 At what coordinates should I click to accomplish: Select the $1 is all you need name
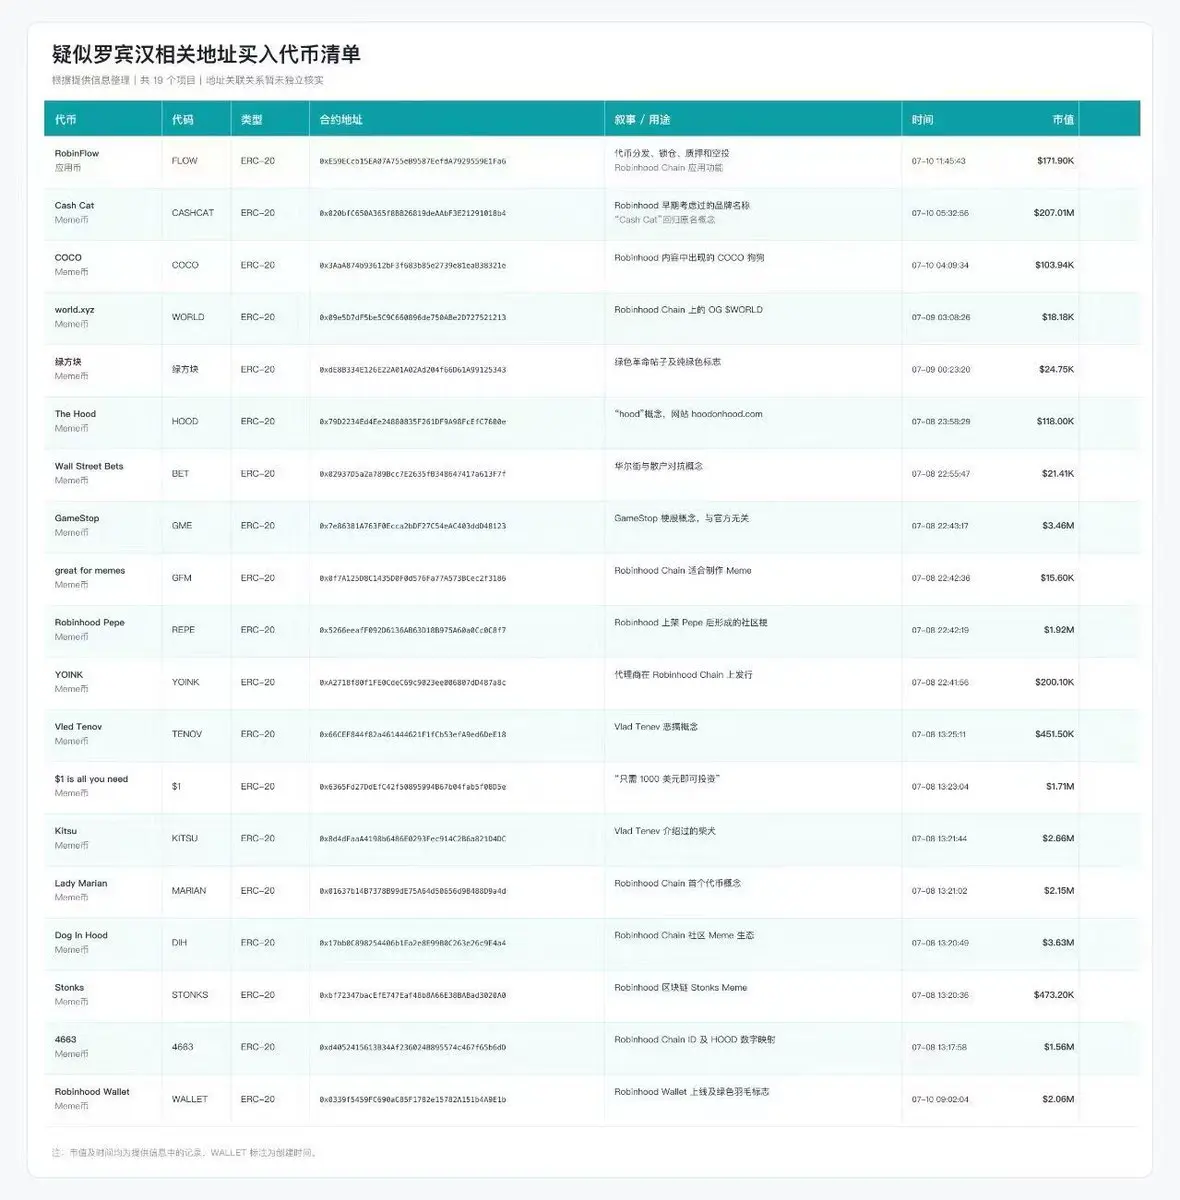click(91, 779)
